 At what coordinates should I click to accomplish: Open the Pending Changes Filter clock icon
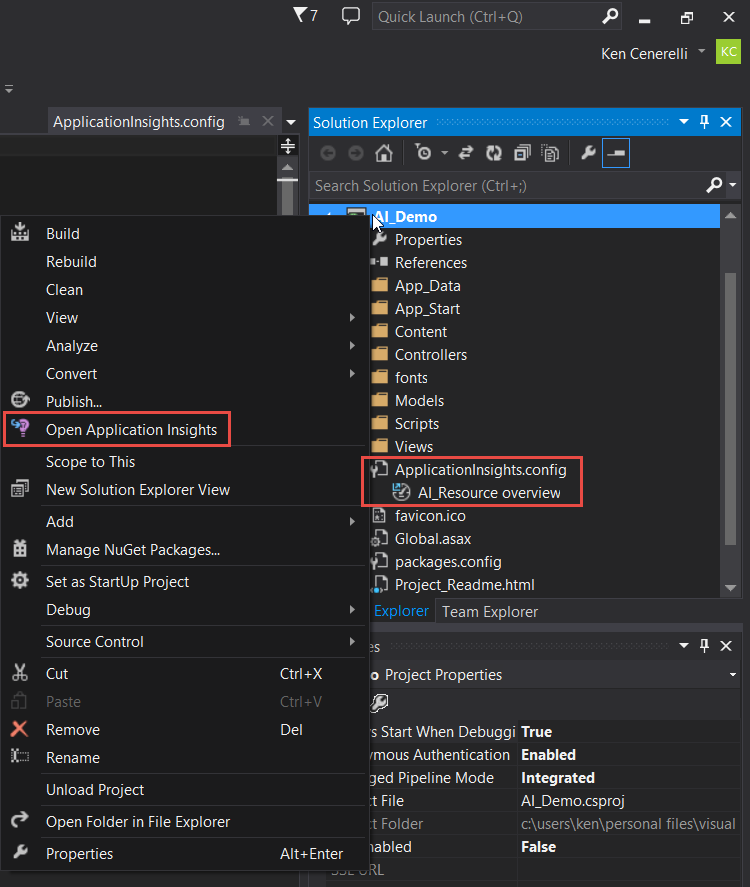(423, 153)
